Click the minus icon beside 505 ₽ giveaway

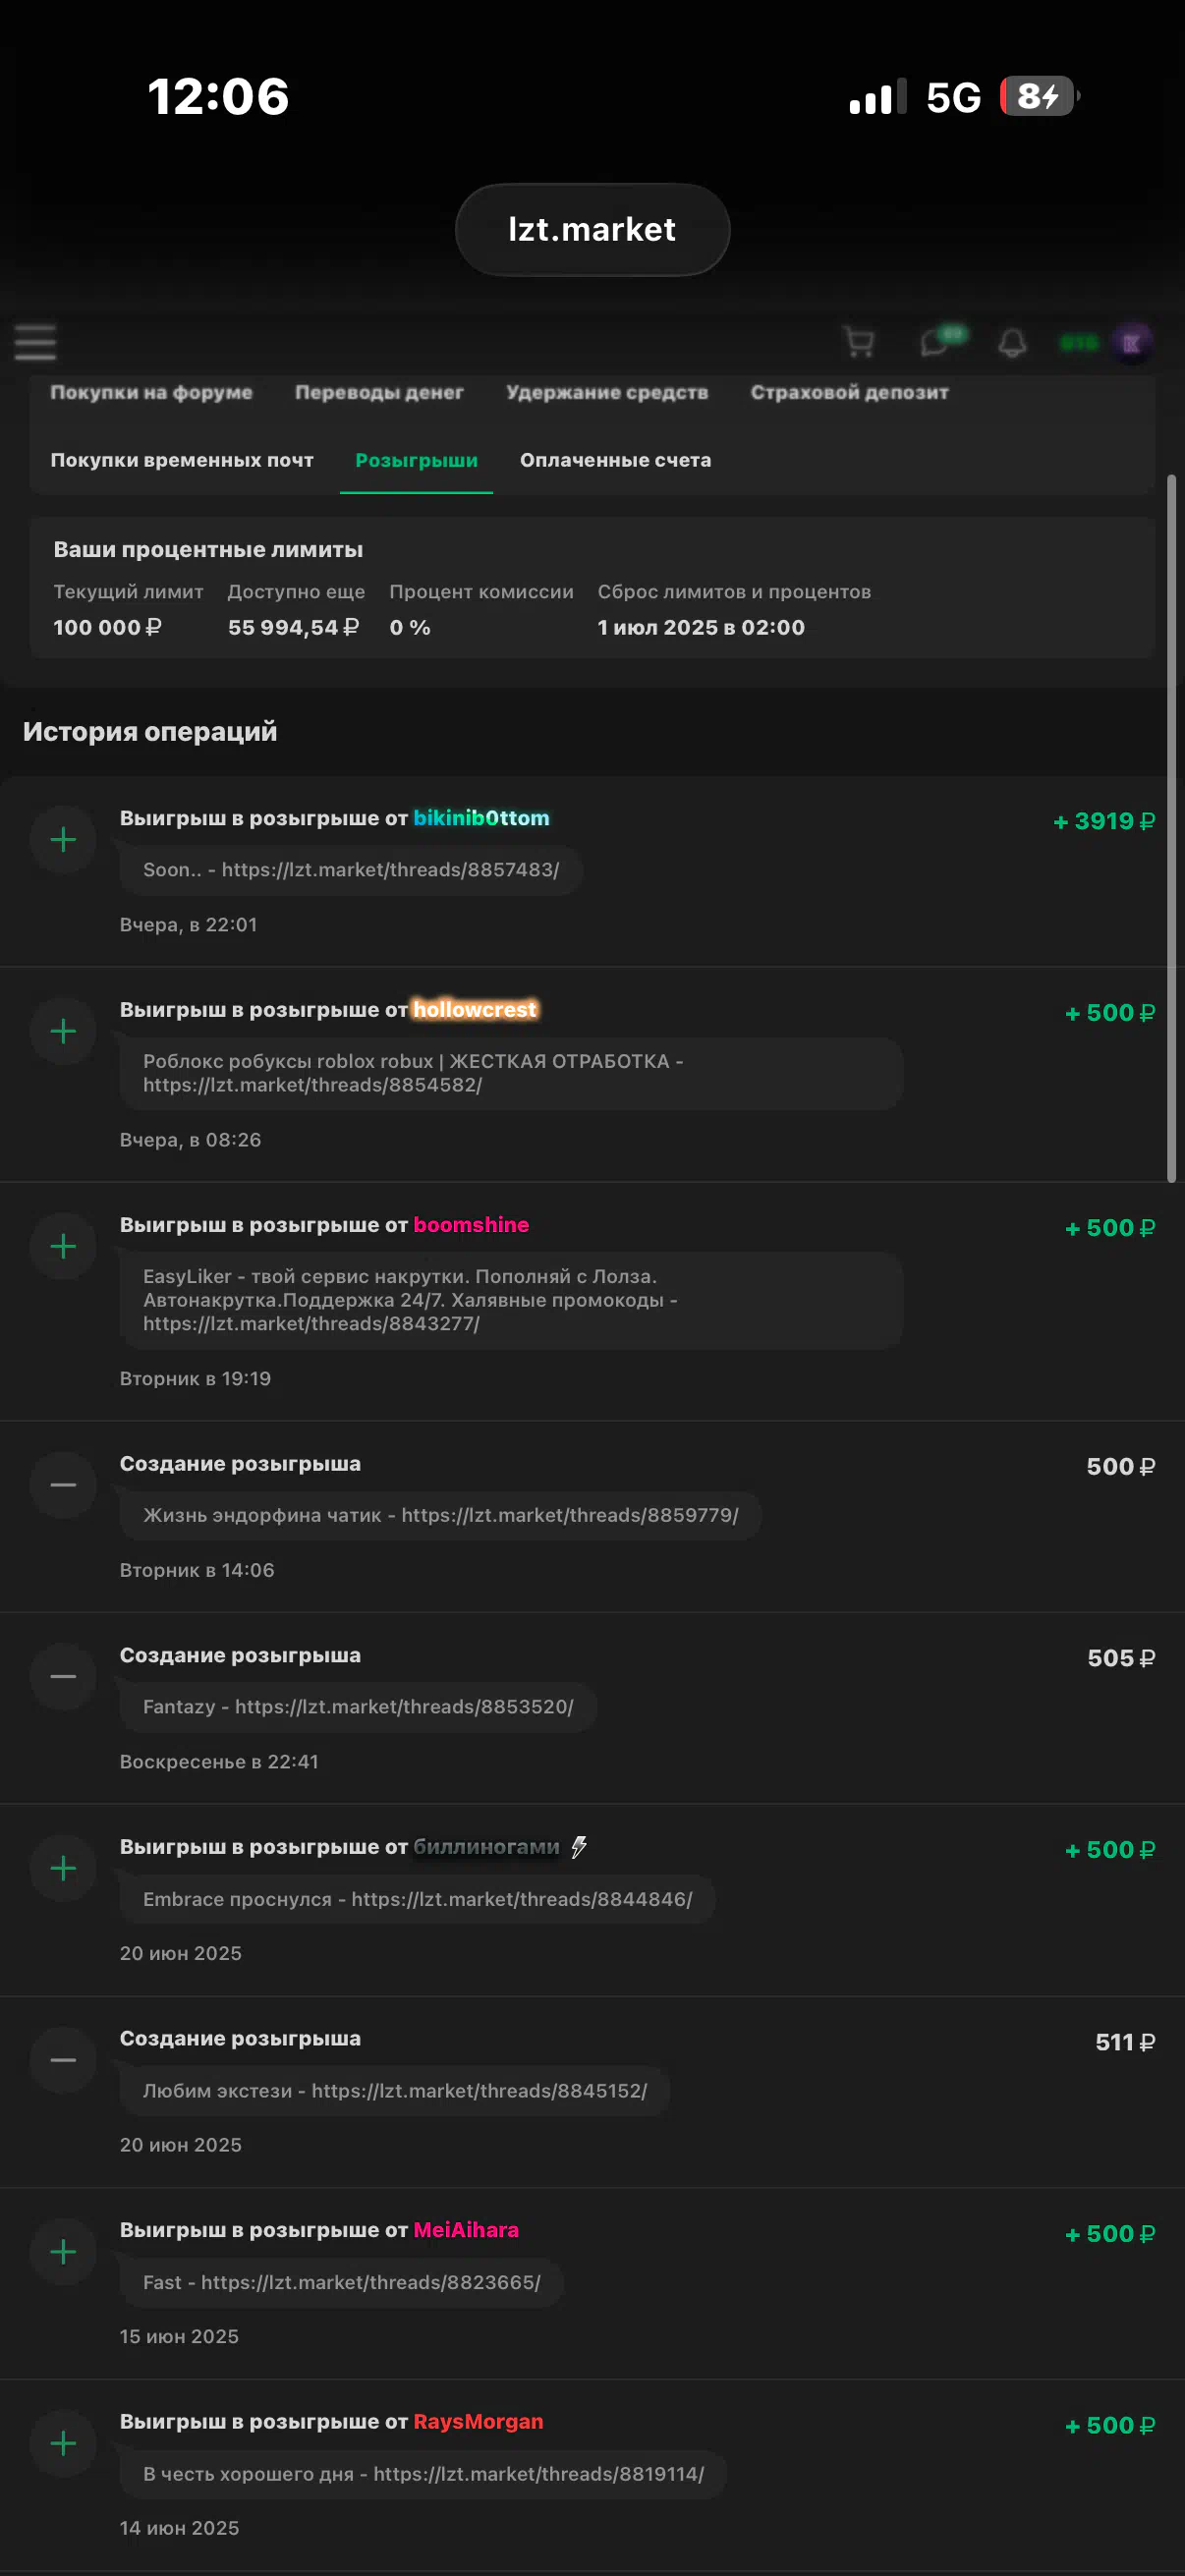point(63,1676)
